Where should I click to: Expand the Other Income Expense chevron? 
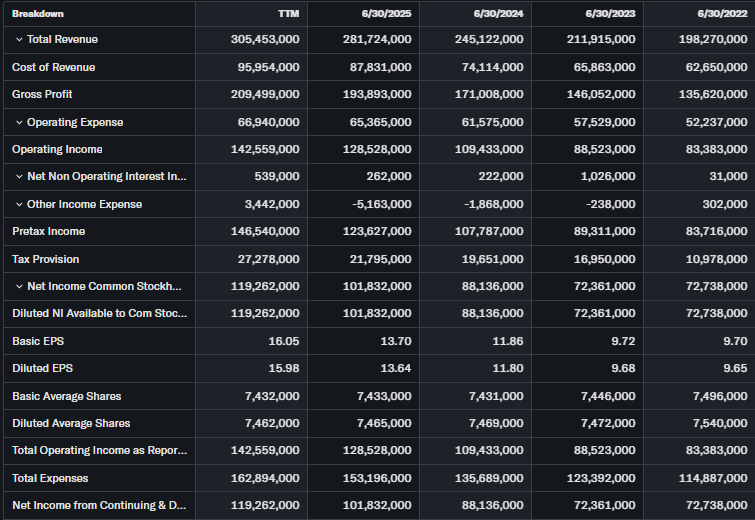19,204
